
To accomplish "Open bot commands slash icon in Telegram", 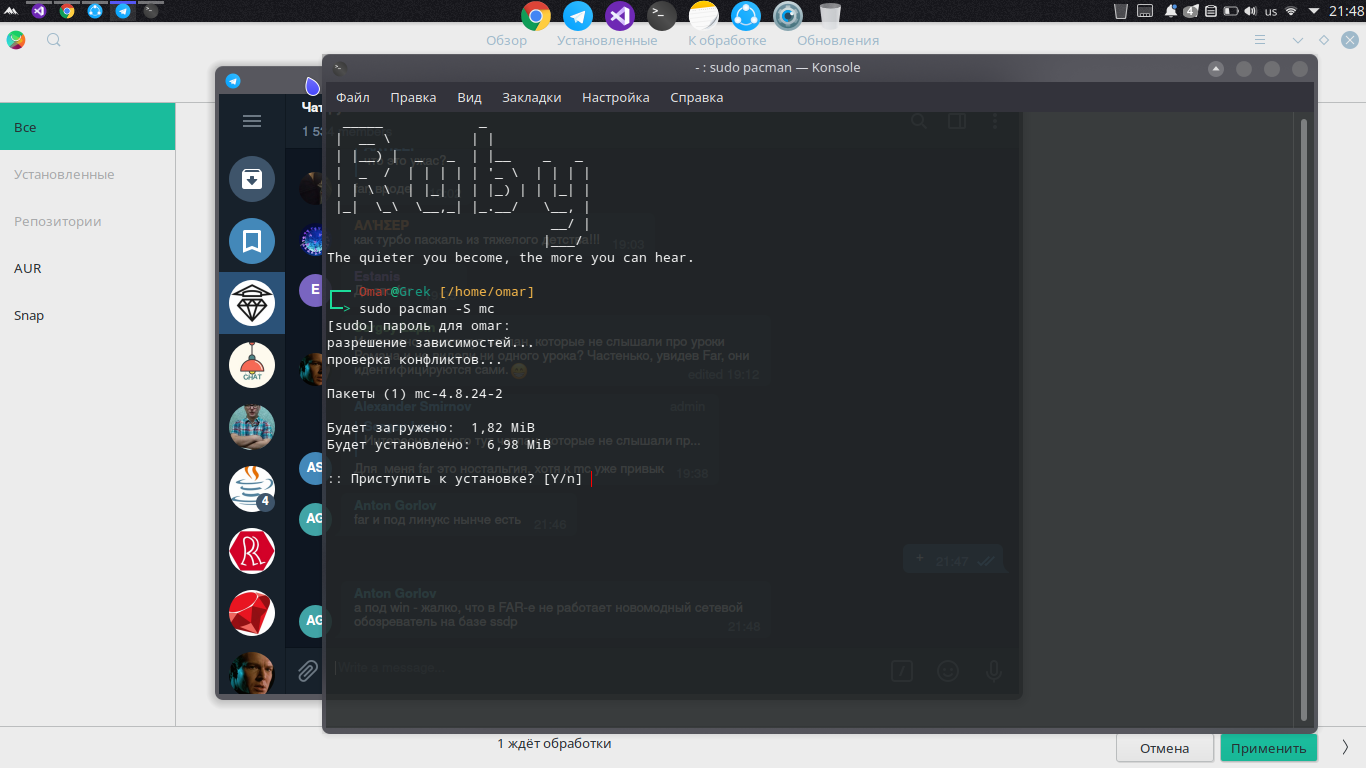I will (x=901, y=670).
